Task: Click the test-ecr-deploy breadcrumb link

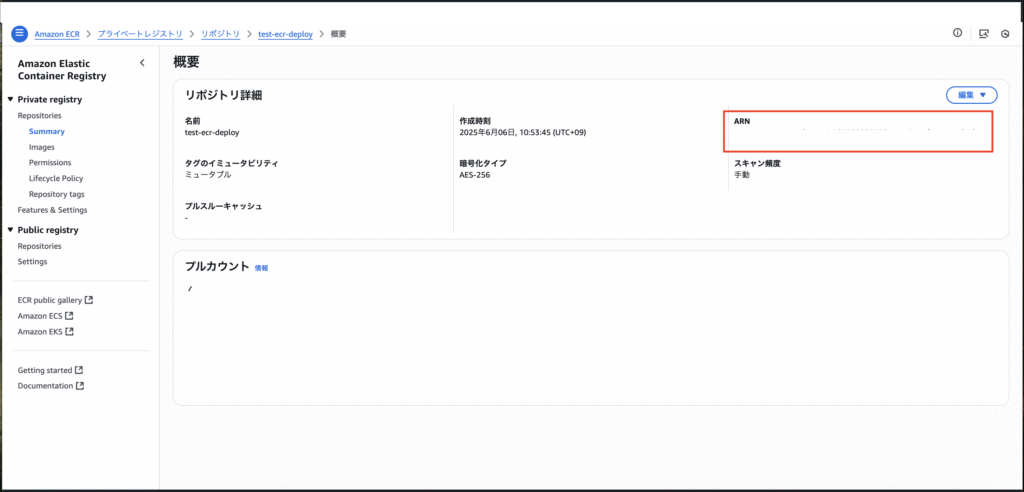Action: pos(285,34)
